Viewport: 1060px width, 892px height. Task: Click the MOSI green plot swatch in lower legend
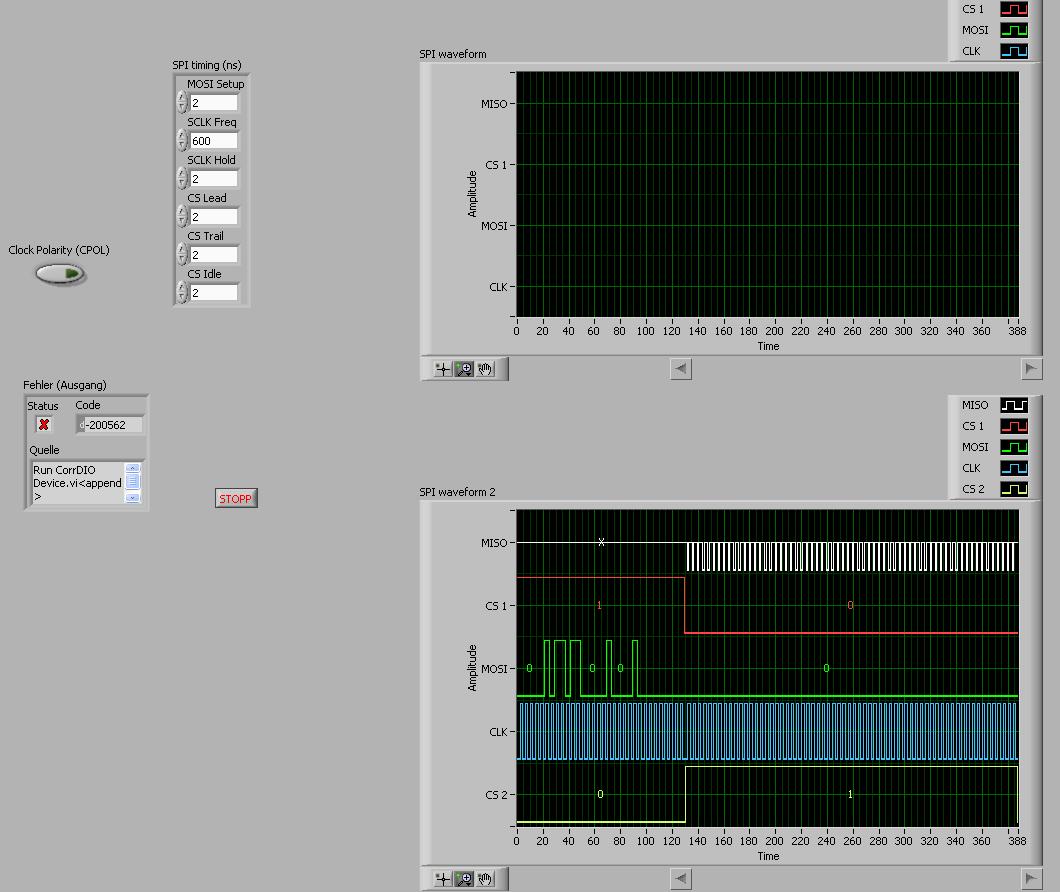click(x=1014, y=447)
